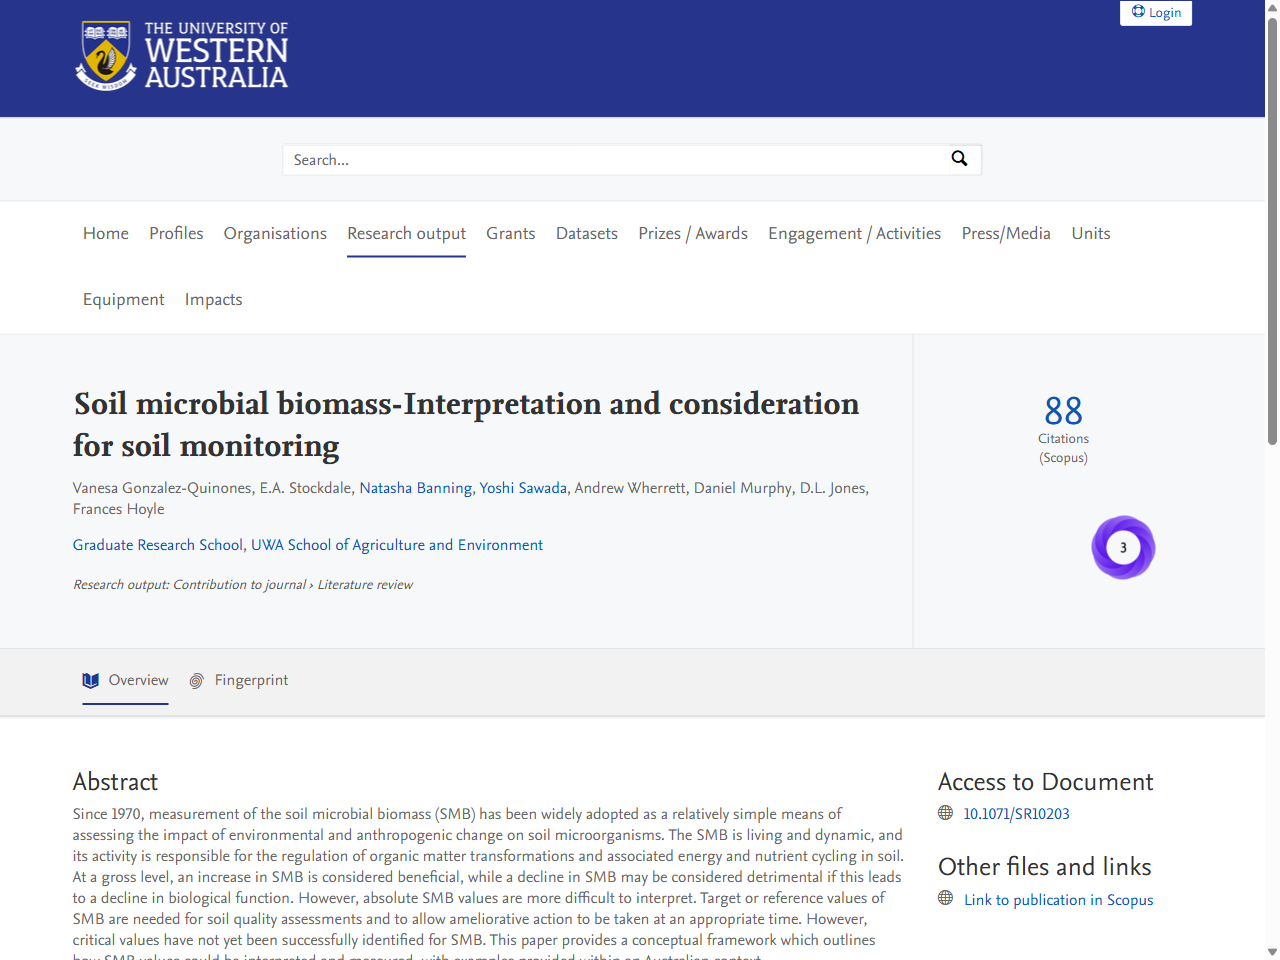Open Yoshi Sawada's author profile

[x=522, y=488]
